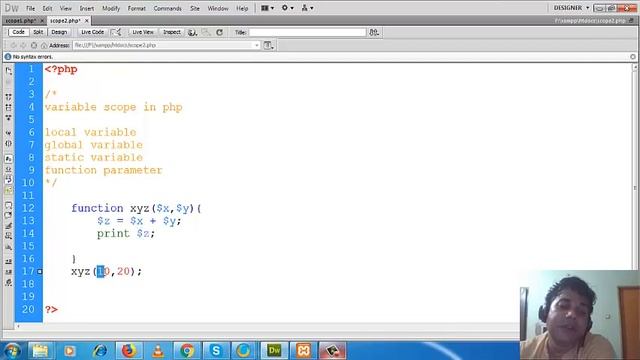Open the Layout dropdown in menu bar
The image size is (640, 360).
267,8
